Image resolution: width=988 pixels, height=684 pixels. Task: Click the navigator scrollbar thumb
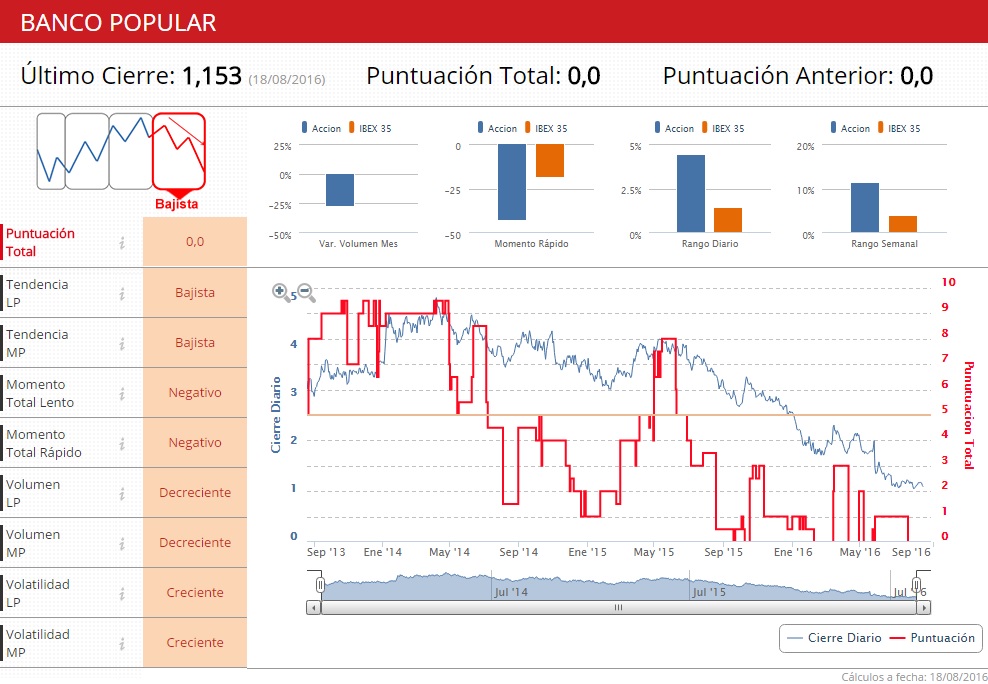click(x=618, y=608)
